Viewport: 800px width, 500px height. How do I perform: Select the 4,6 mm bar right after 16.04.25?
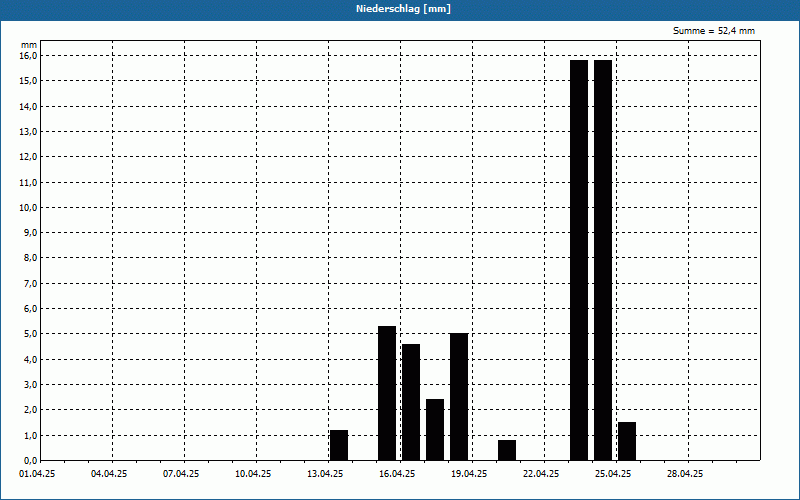tap(411, 403)
